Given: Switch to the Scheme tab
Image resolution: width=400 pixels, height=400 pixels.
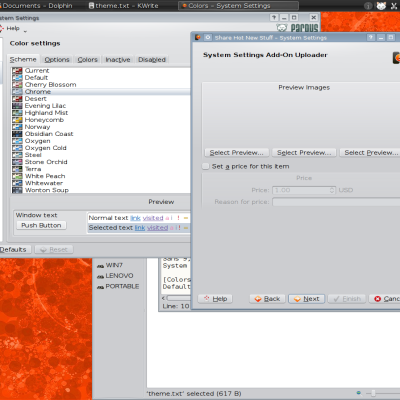Looking at the screenshot, I should click(23, 59).
